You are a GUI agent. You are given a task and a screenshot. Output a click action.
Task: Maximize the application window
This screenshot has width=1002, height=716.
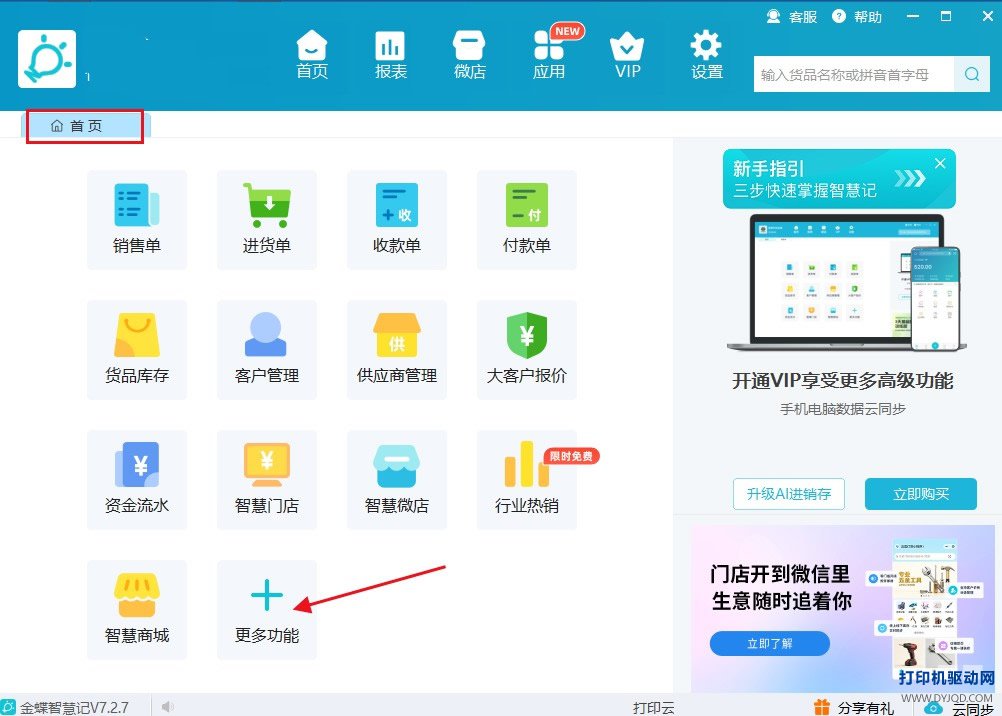946,16
